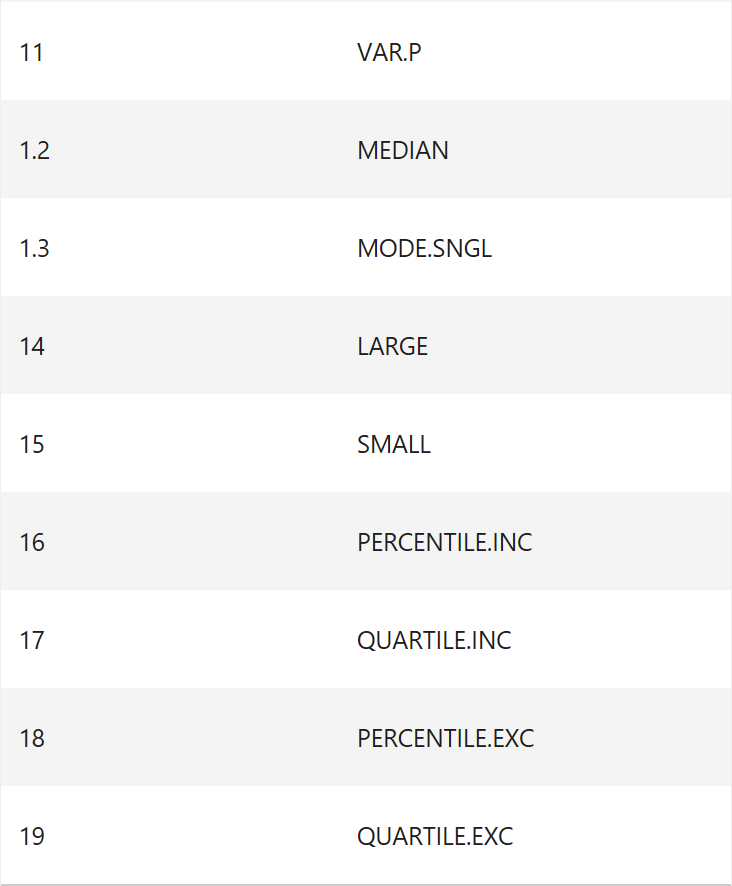Click function number 15
732x886 pixels.
coord(32,444)
